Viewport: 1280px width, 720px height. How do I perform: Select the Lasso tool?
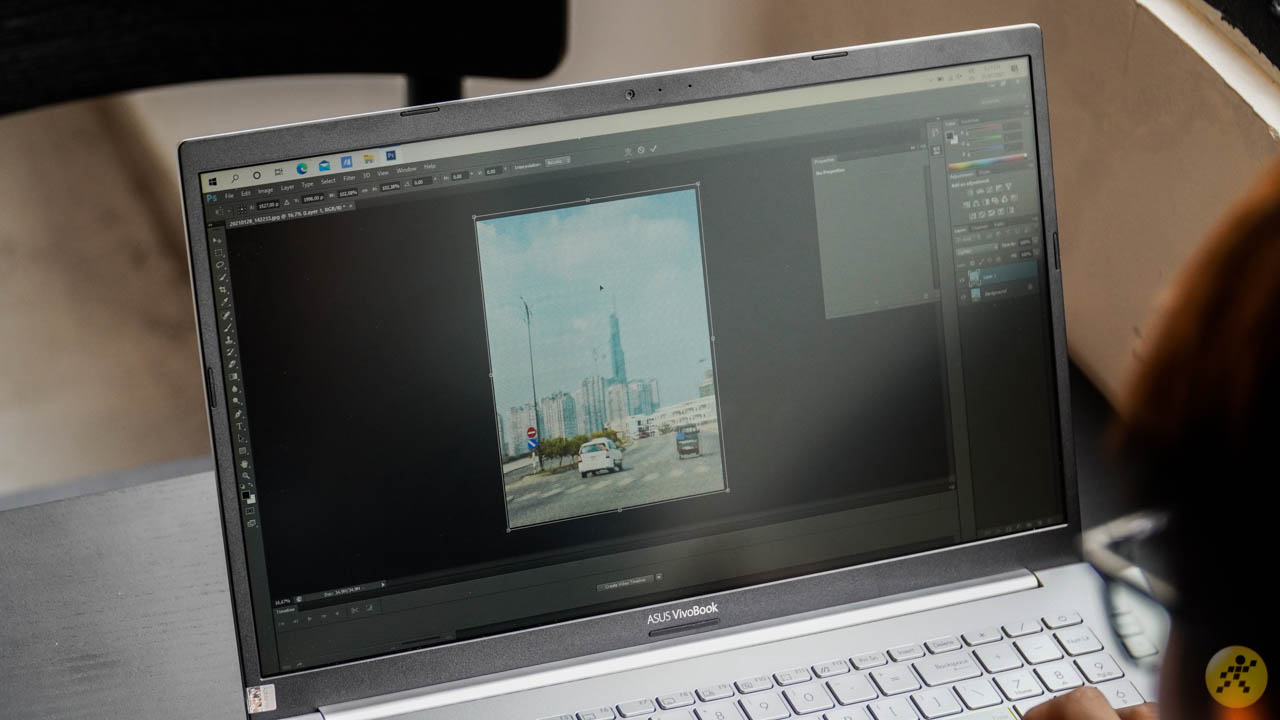[x=220, y=264]
